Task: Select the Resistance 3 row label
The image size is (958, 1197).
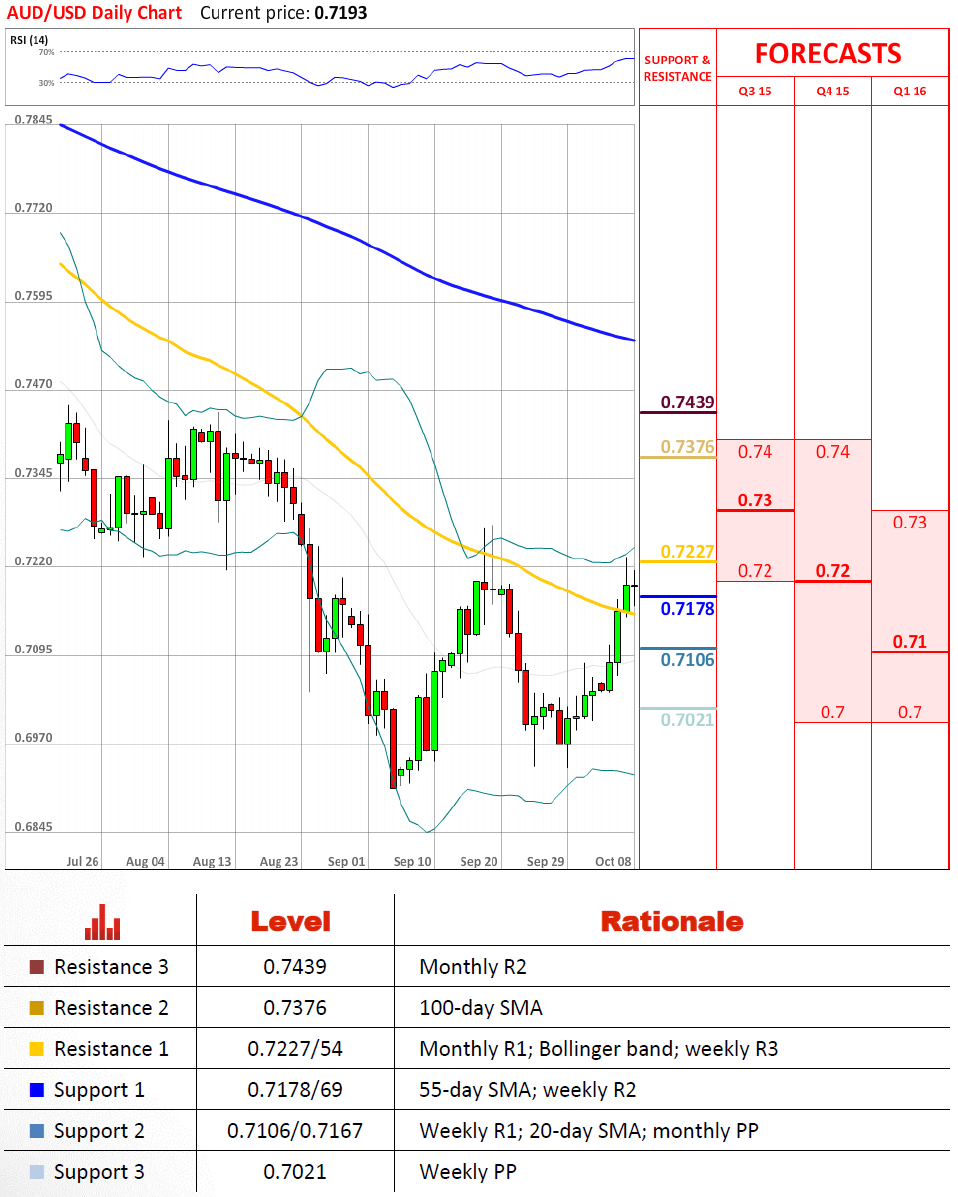Action: 111,967
